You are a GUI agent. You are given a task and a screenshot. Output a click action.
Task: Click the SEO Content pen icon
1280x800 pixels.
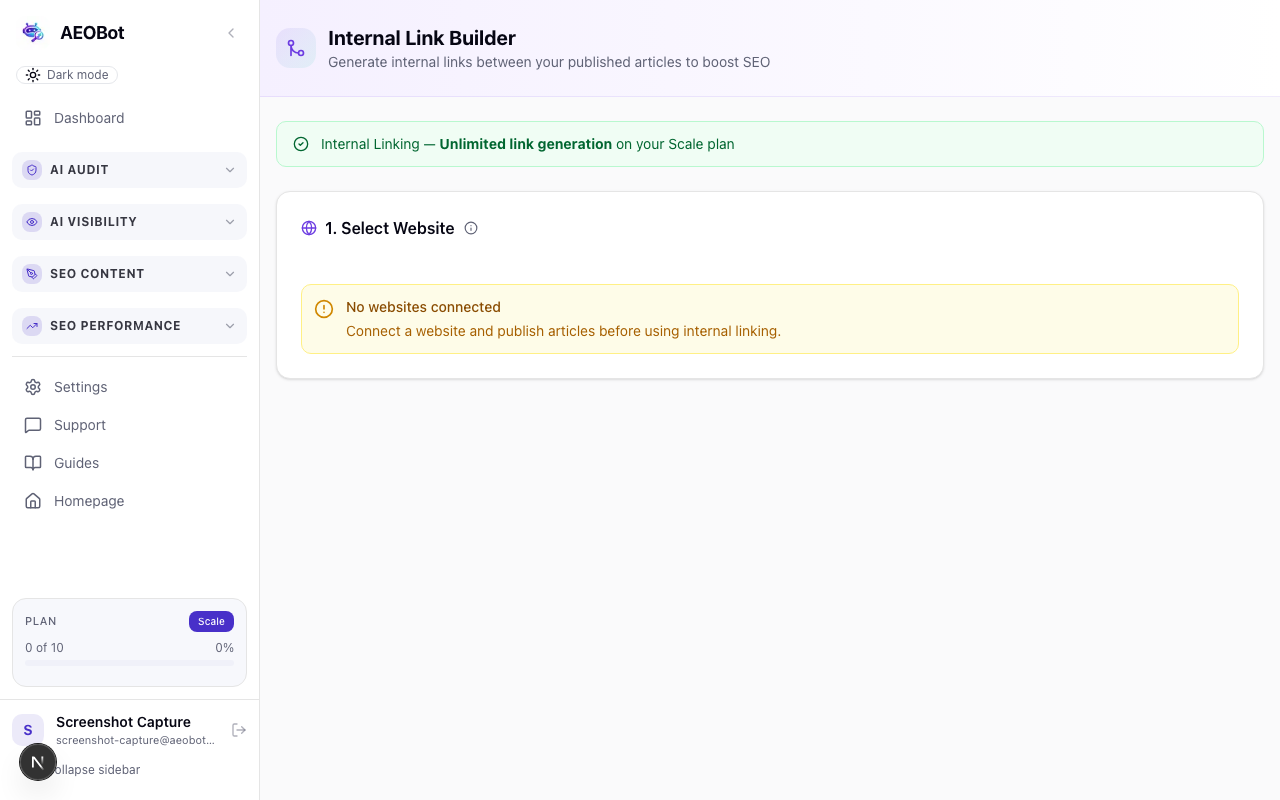(x=32, y=274)
